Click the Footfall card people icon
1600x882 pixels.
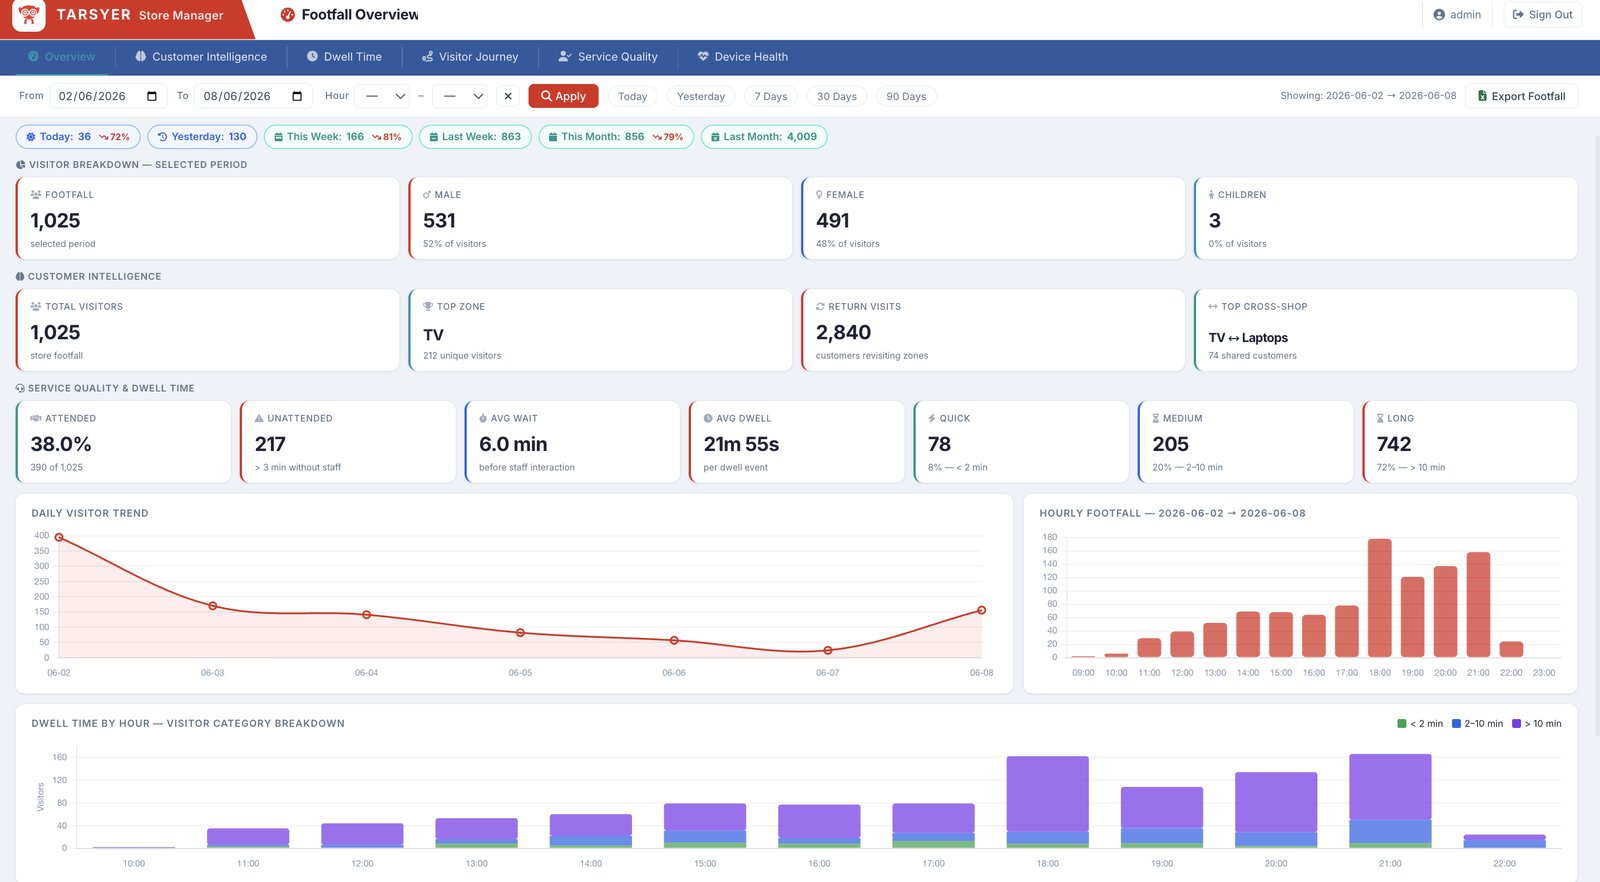[x=36, y=195]
